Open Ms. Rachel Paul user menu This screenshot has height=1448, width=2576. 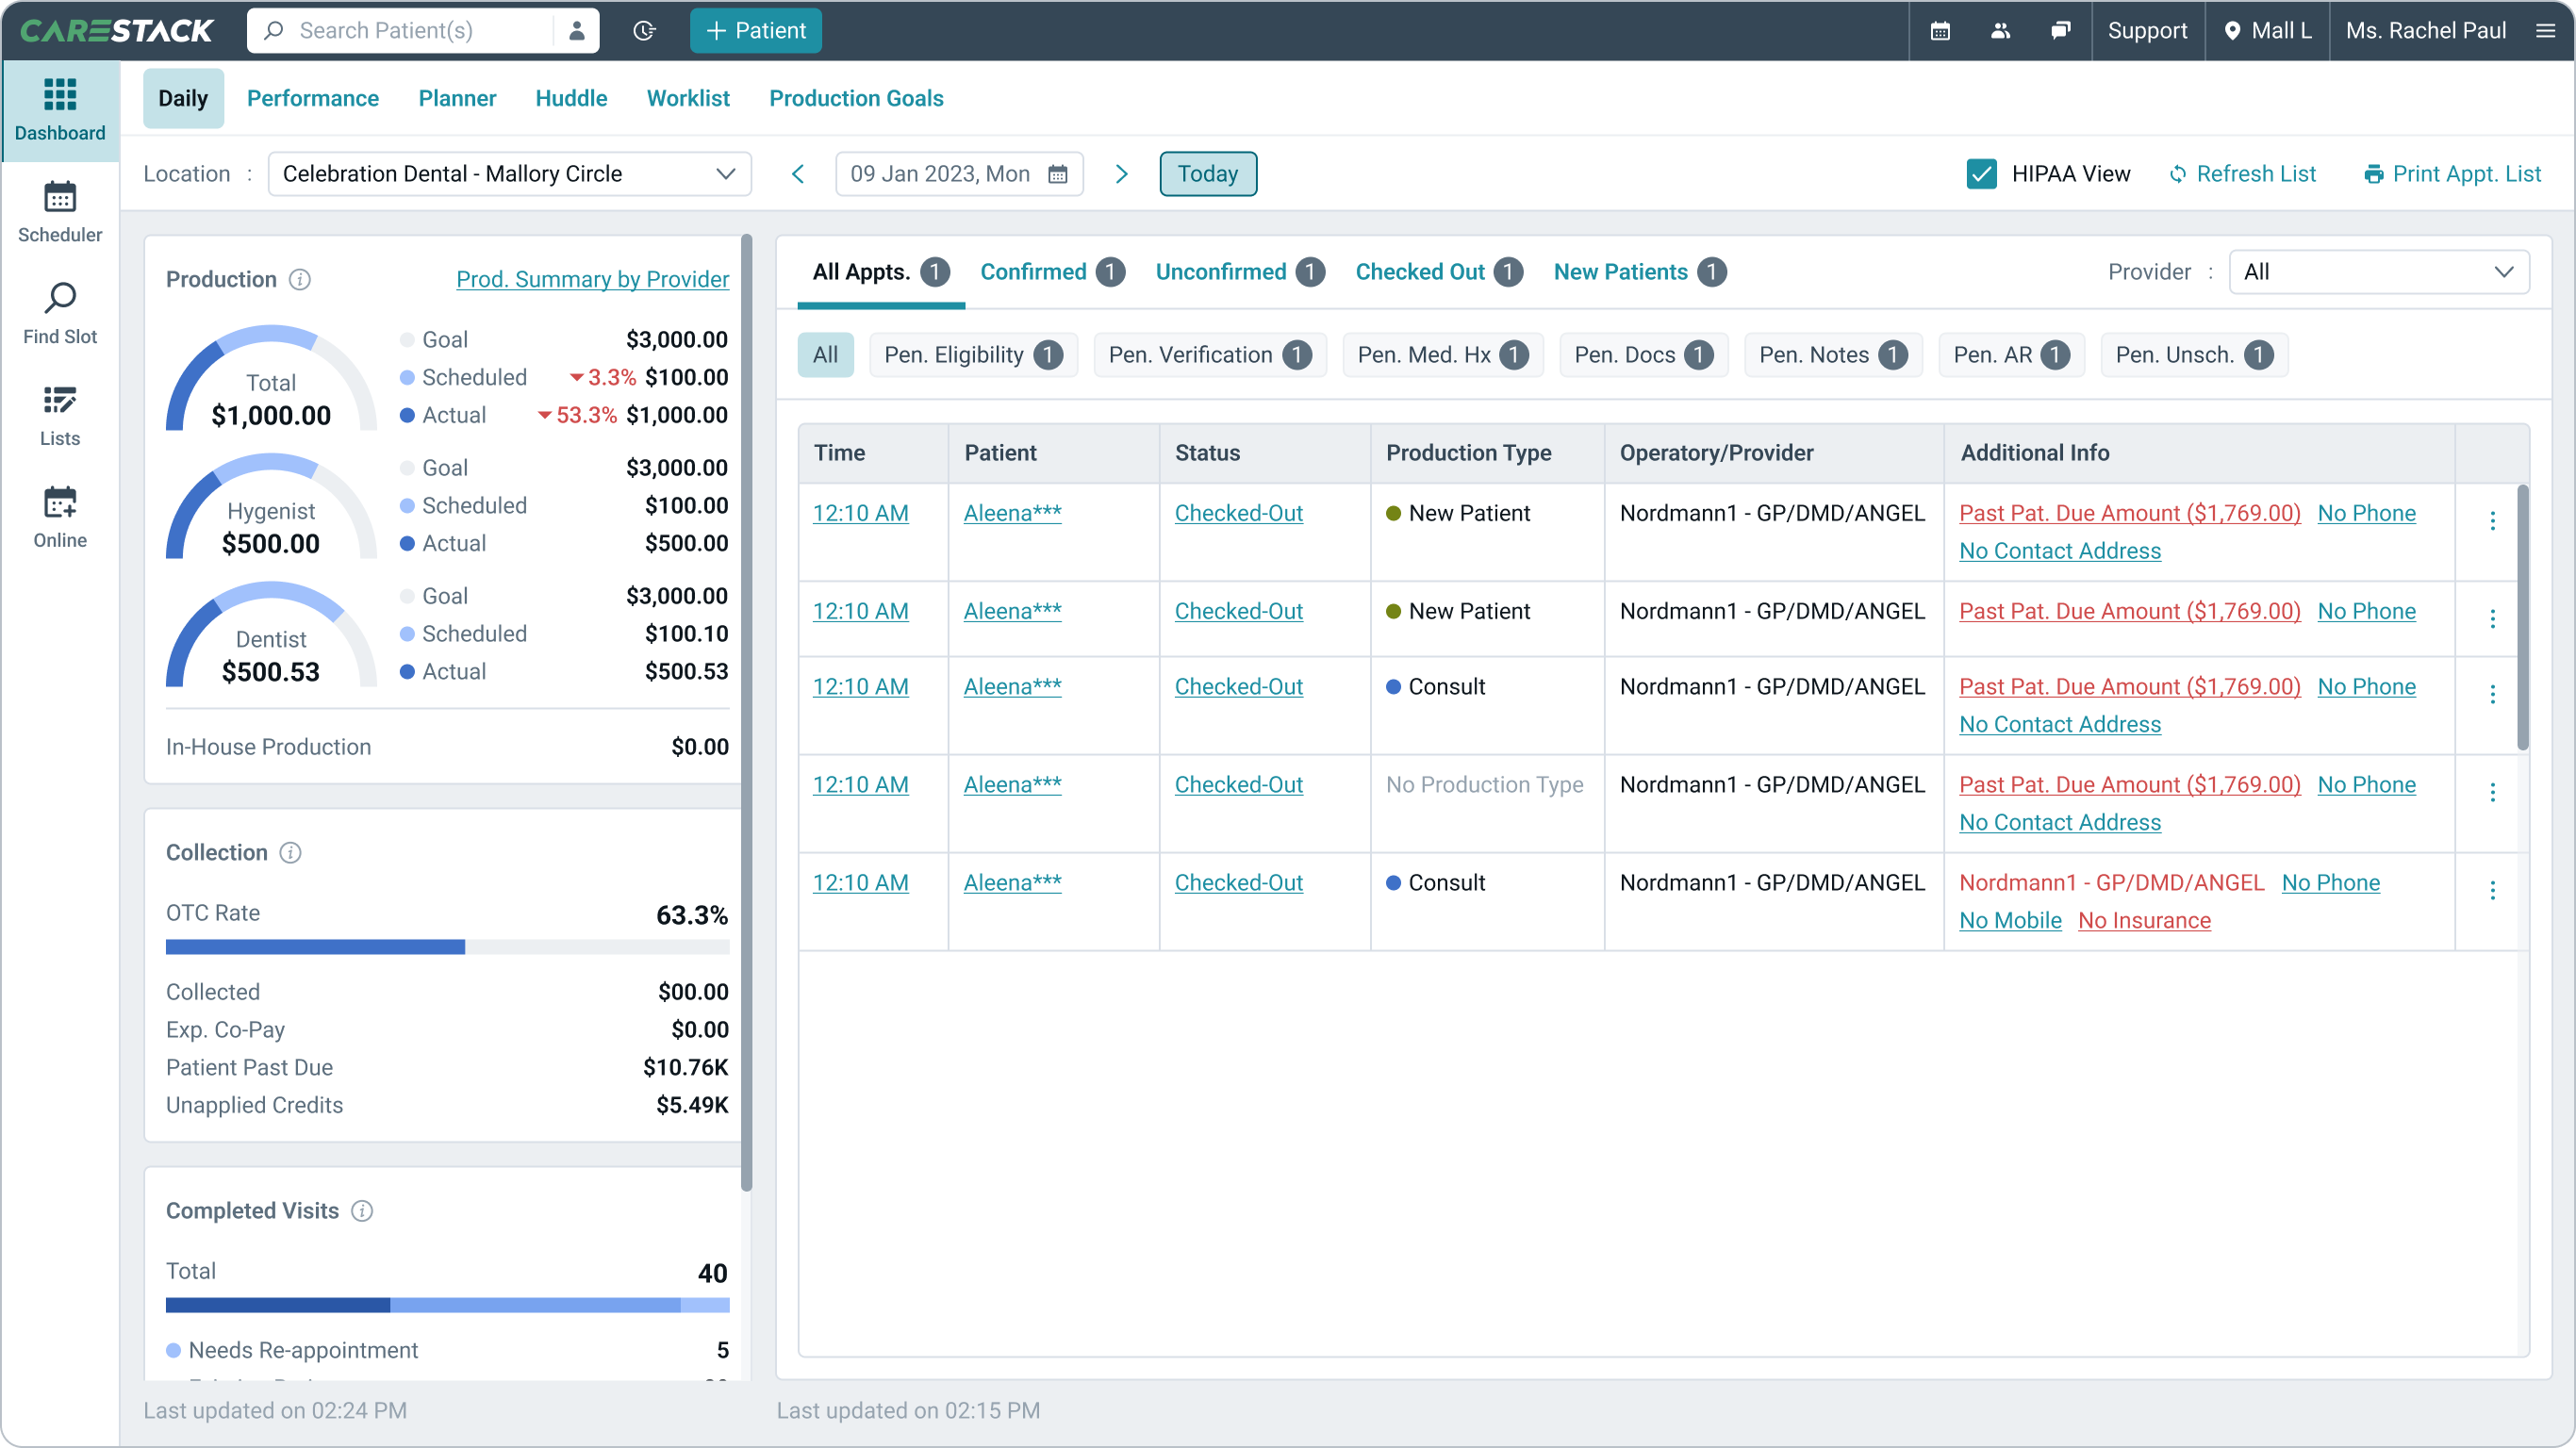click(x=2425, y=31)
